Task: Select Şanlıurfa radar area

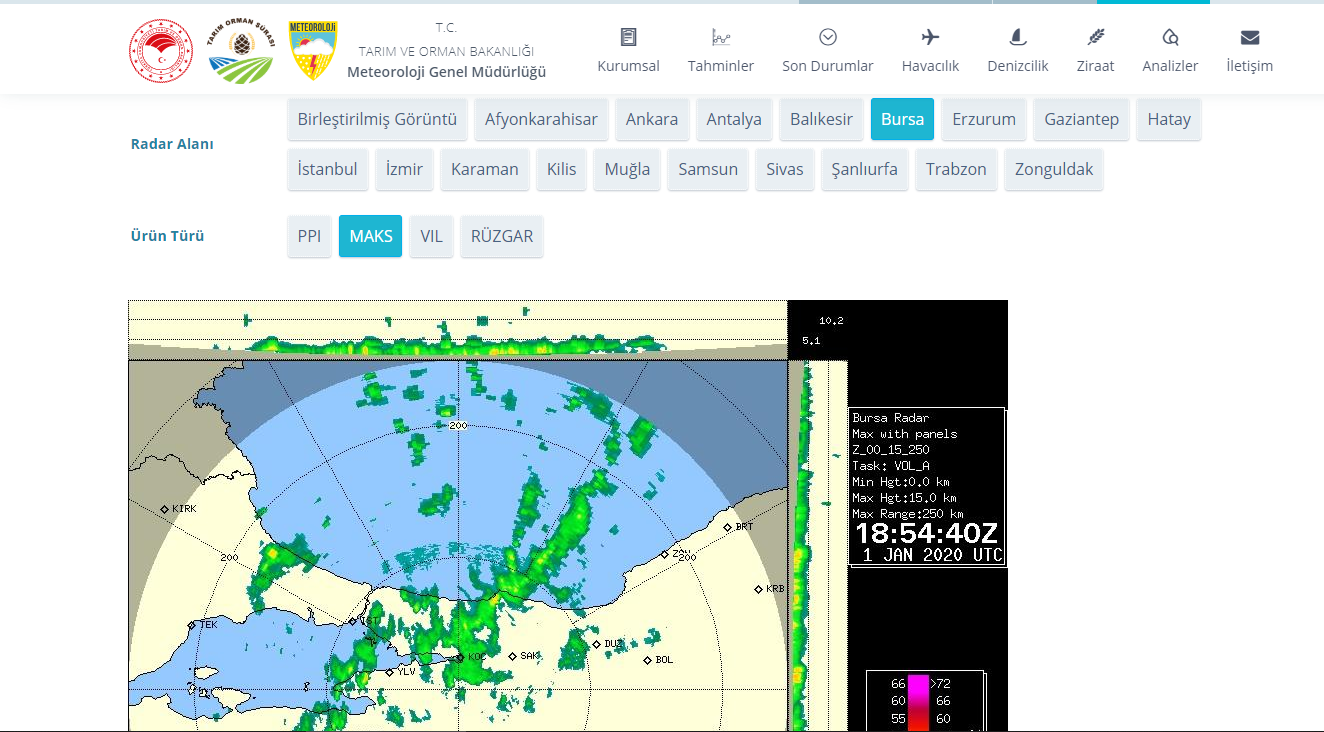Action: 865,169
